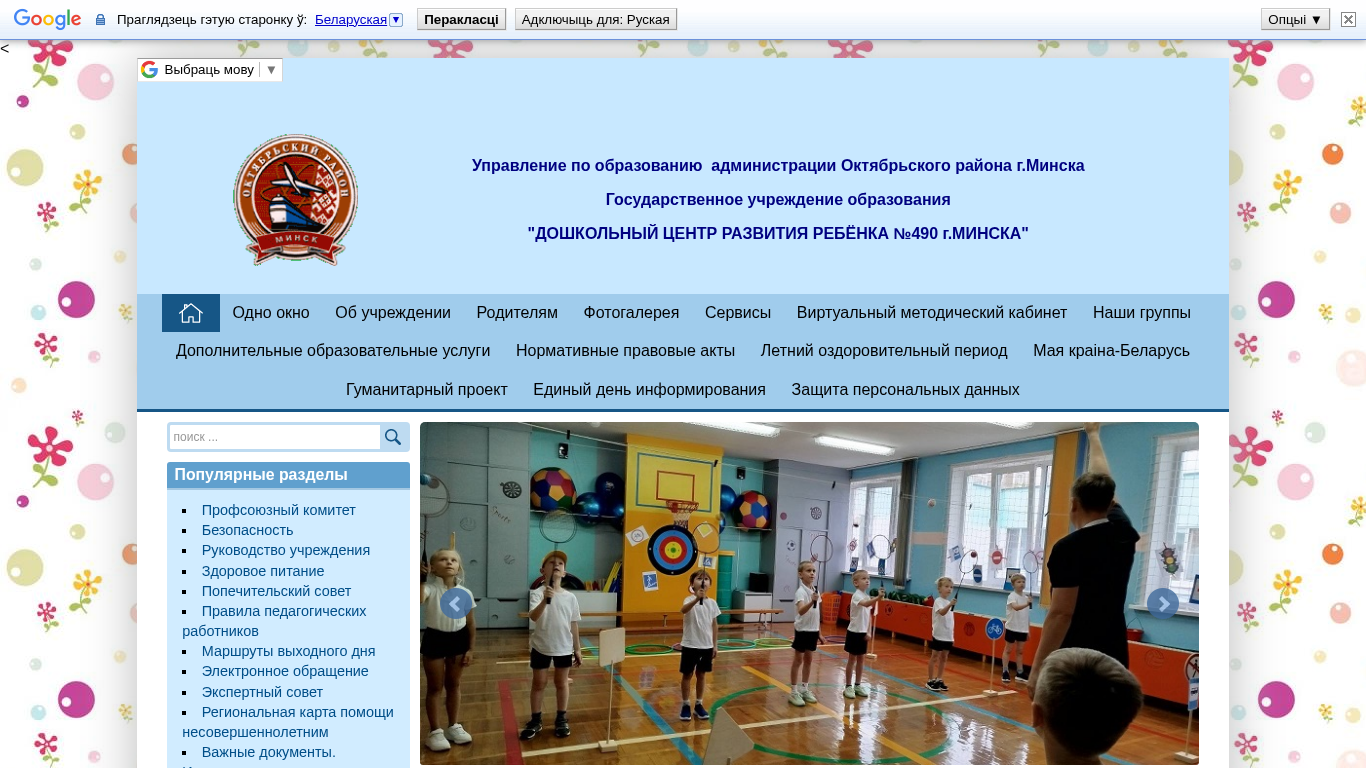Open the Сервисы menu
The image size is (1366, 768).
(x=738, y=313)
